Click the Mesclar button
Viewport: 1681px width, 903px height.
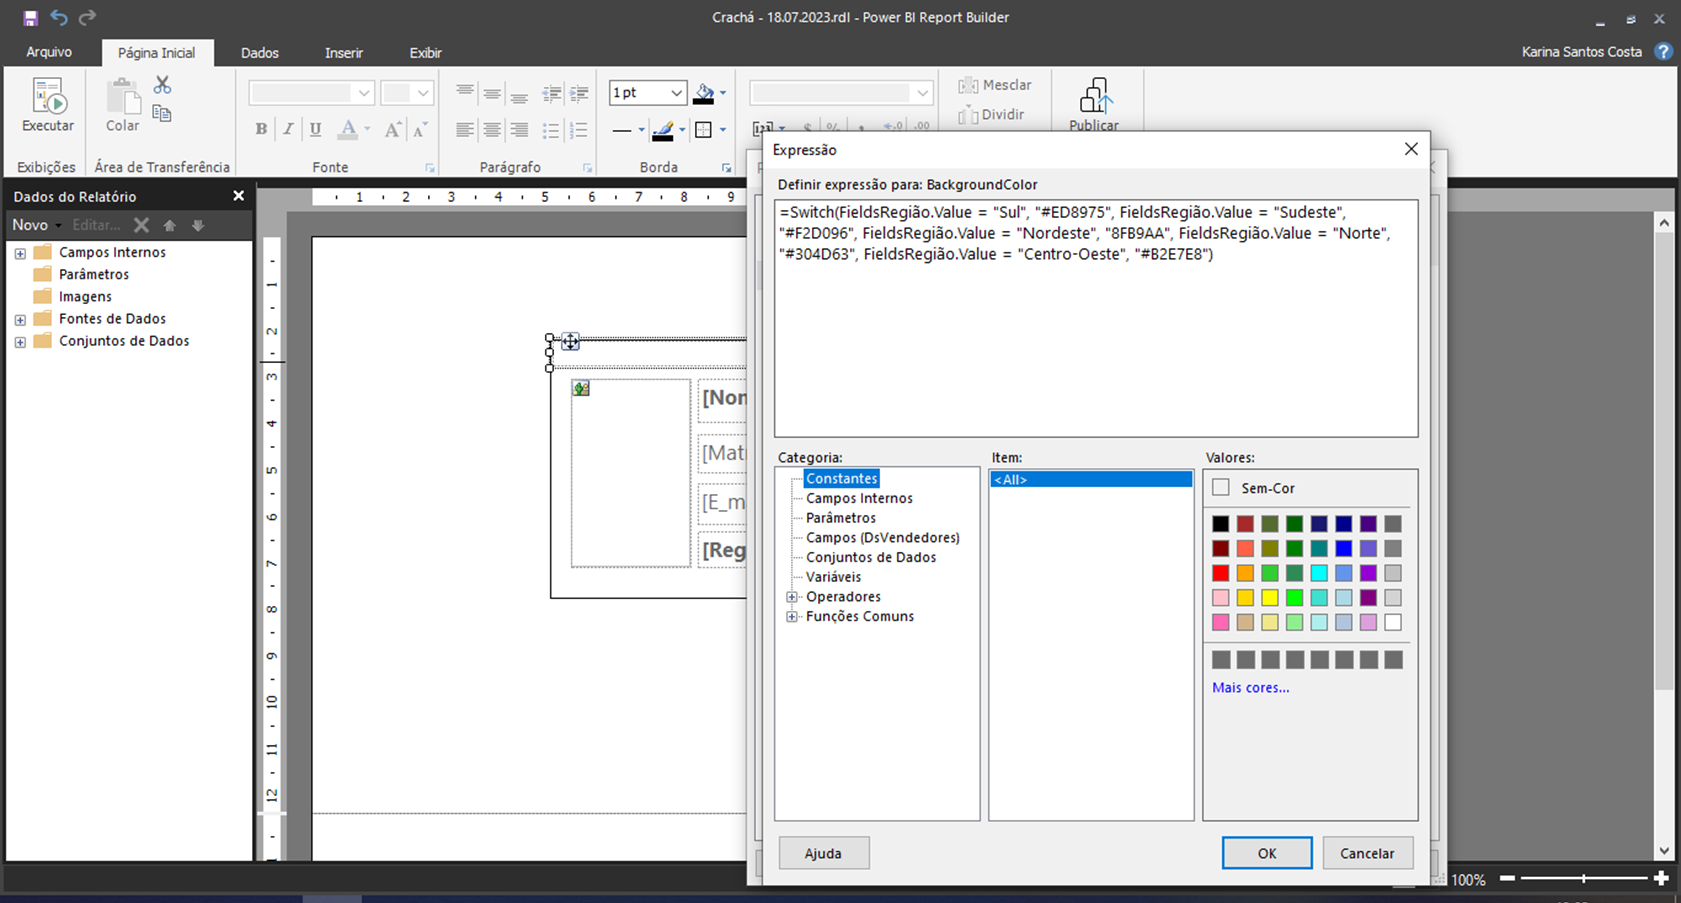coord(995,86)
